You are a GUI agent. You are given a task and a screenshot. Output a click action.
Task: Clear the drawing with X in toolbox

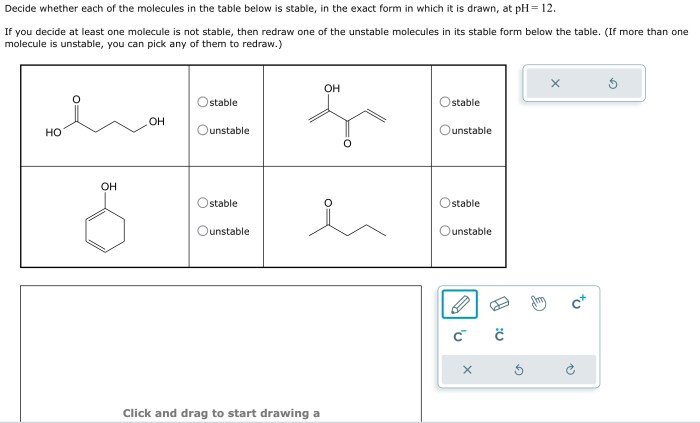click(x=467, y=370)
